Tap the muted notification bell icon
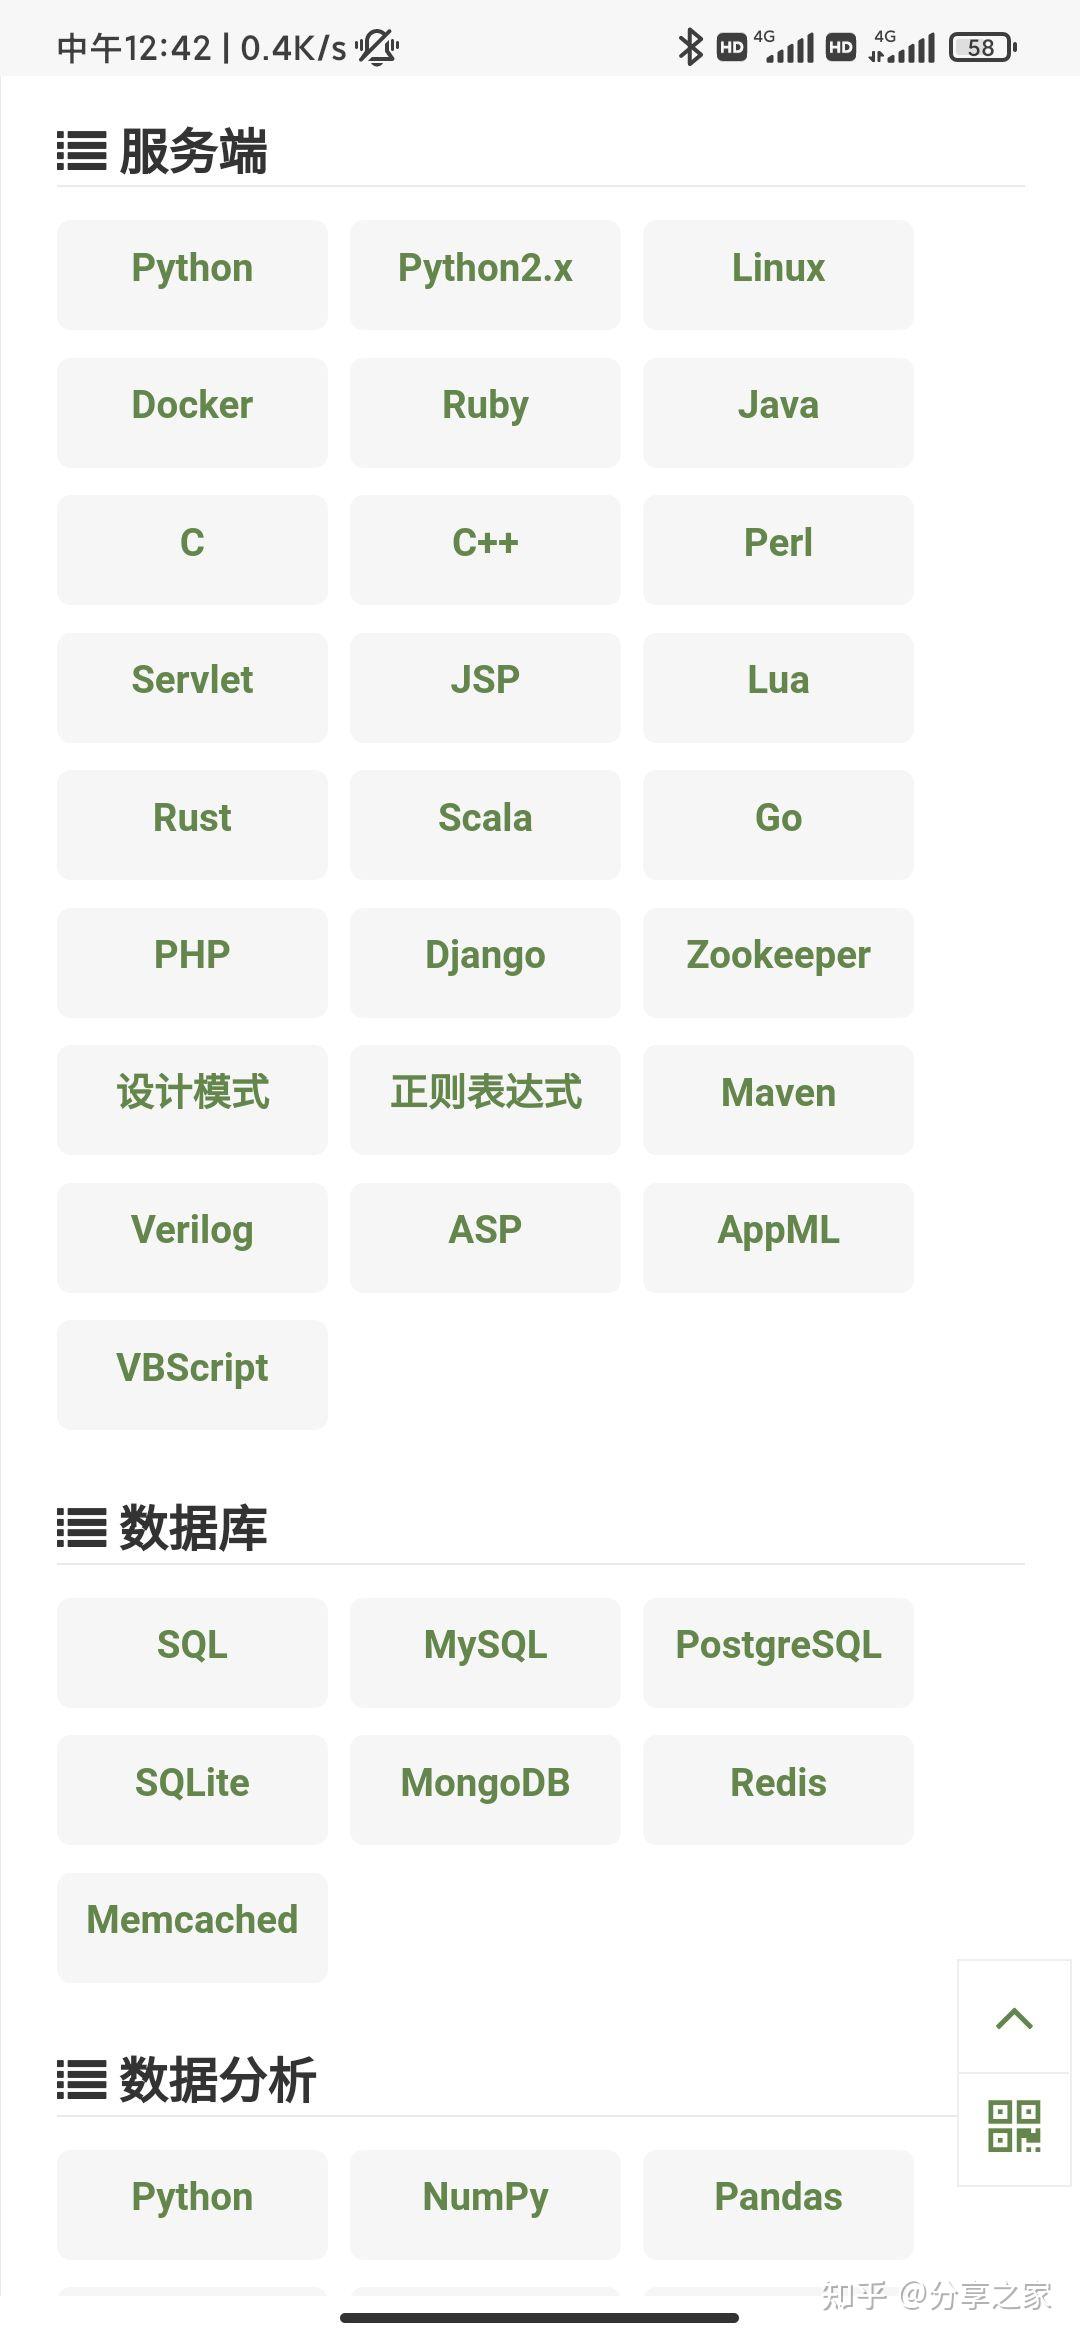 click(x=378, y=47)
